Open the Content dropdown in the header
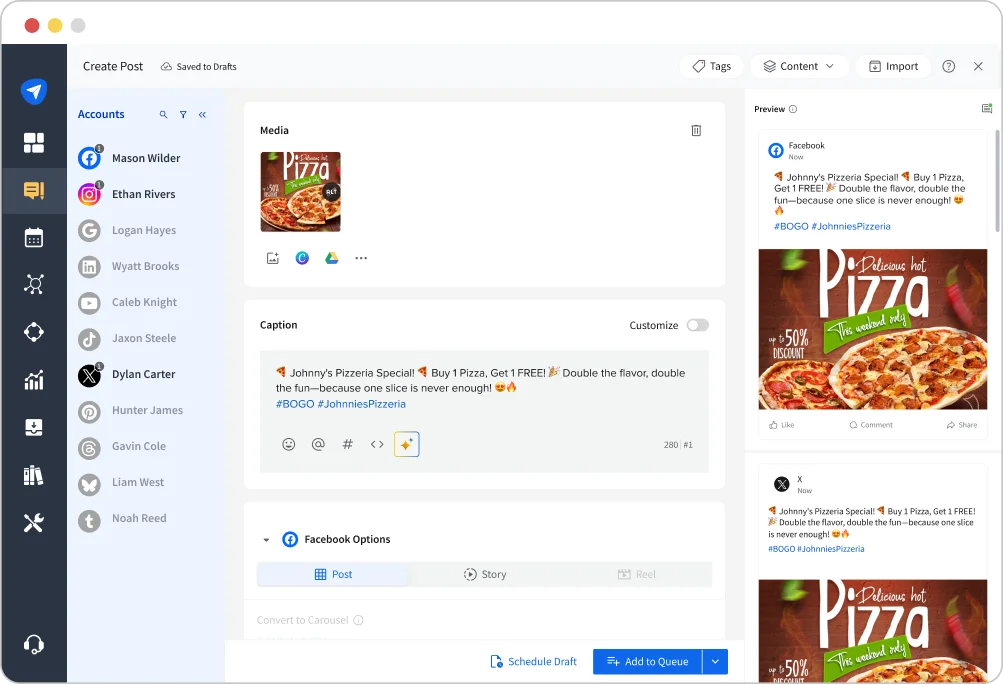Screen dimensions: 1003x685 [798, 66]
